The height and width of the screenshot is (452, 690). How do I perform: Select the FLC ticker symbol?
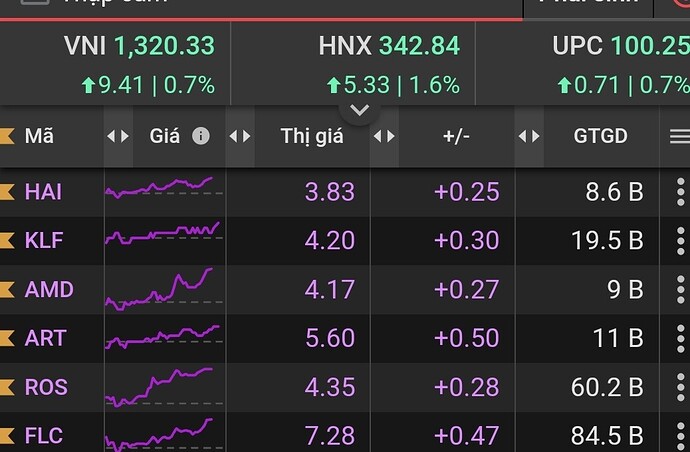click(44, 436)
